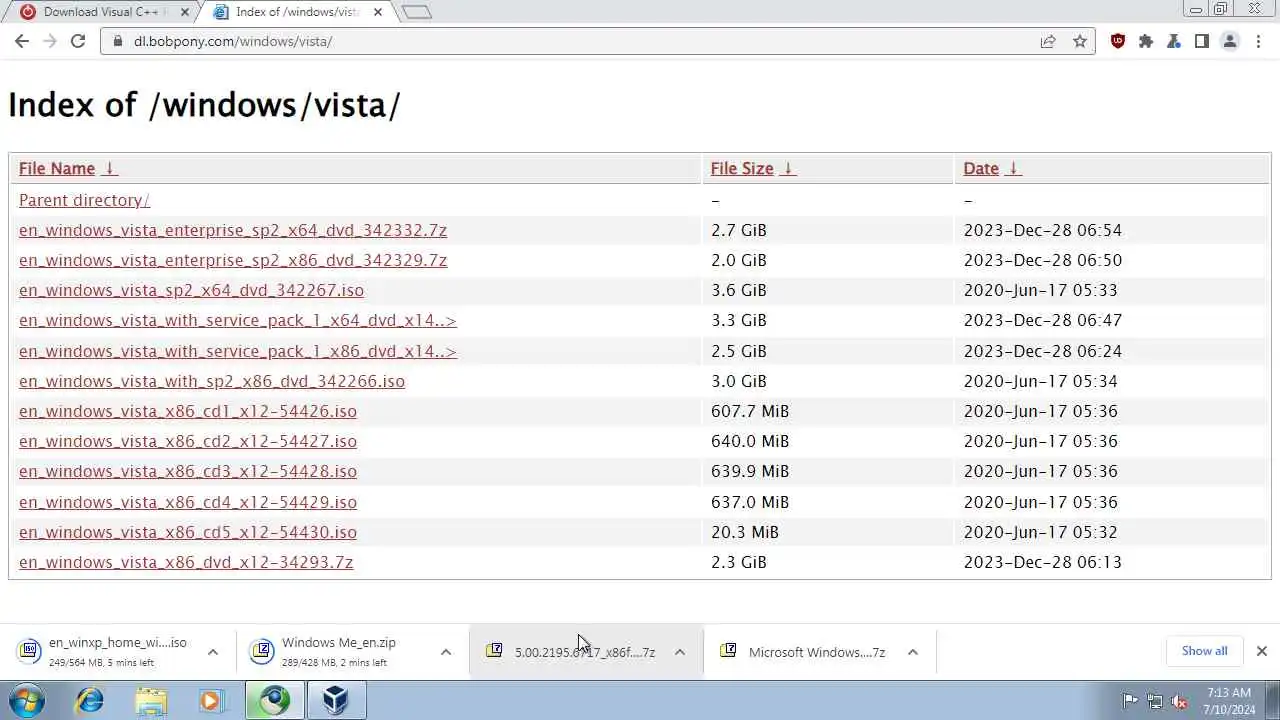Download the service pack 1 x64 dvd file

(238, 320)
